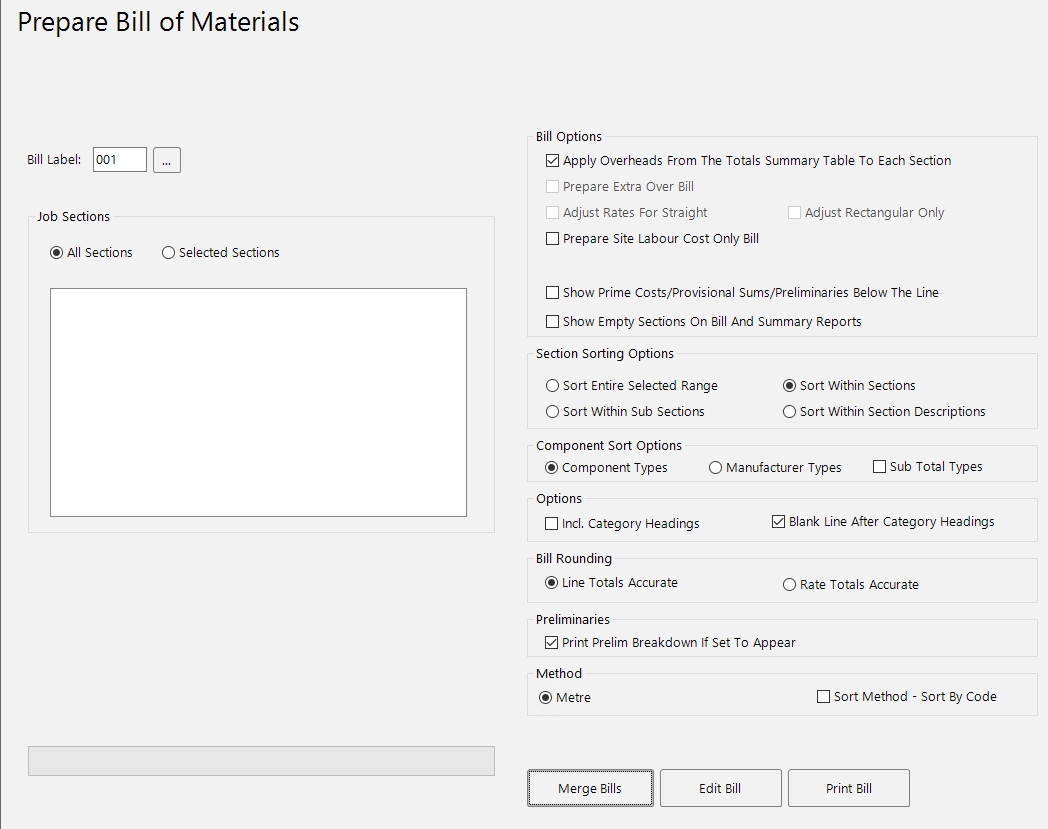The width and height of the screenshot is (1048, 829).
Task: Uncheck Apply Overheads From The Totals Summary Table
Action: coord(552,160)
